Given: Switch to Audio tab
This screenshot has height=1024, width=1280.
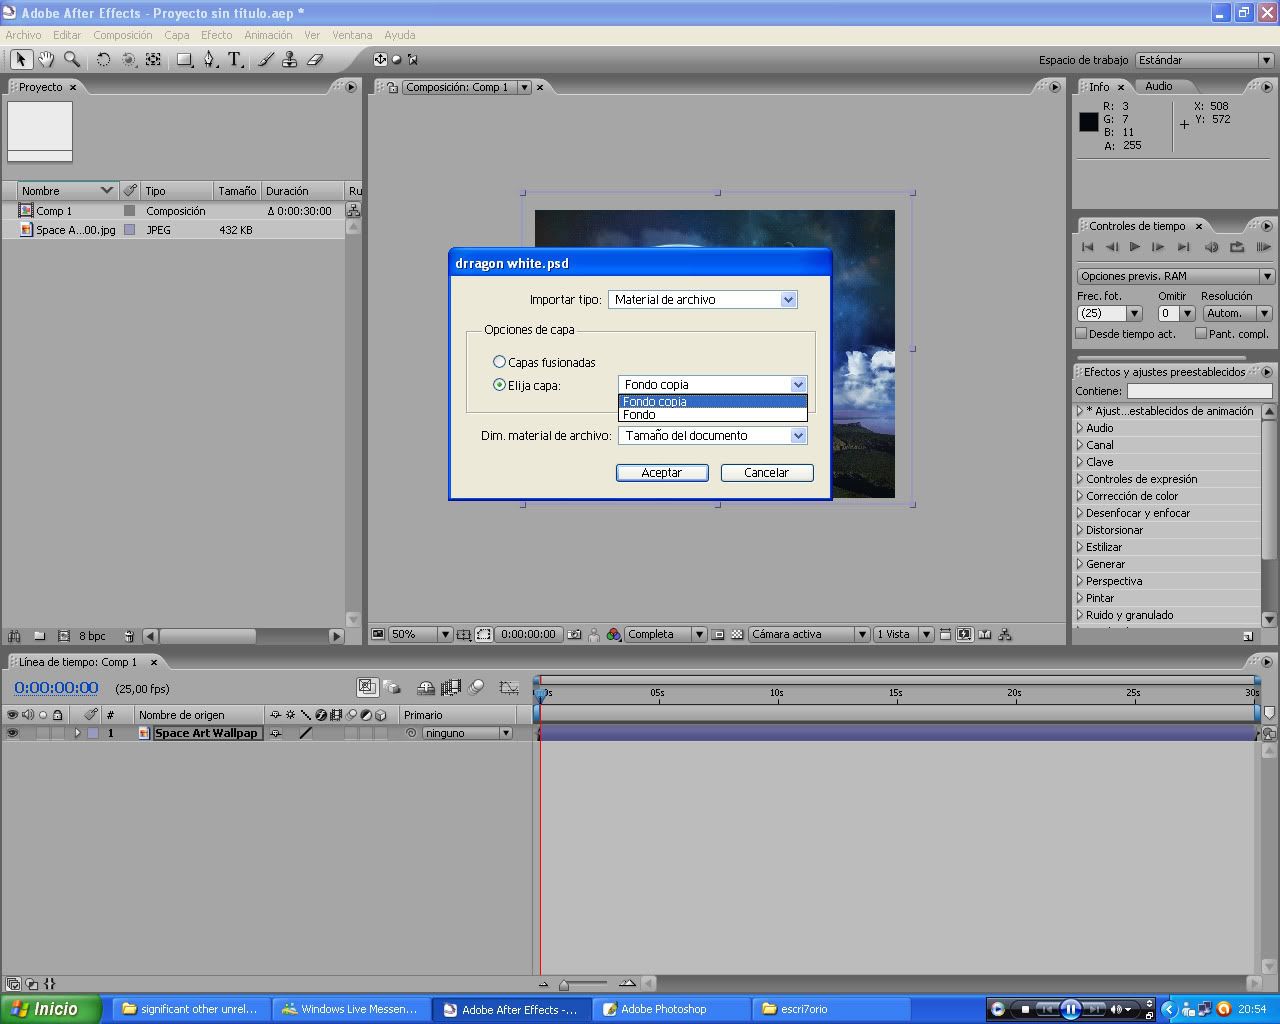Looking at the screenshot, I should (x=1158, y=87).
